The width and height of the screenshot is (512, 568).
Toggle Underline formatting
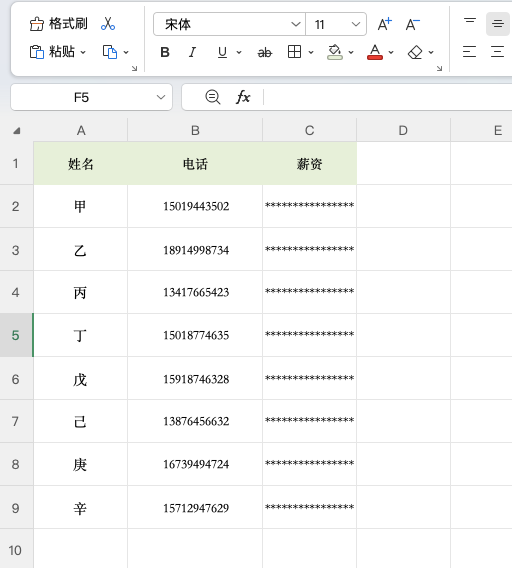[222, 53]
